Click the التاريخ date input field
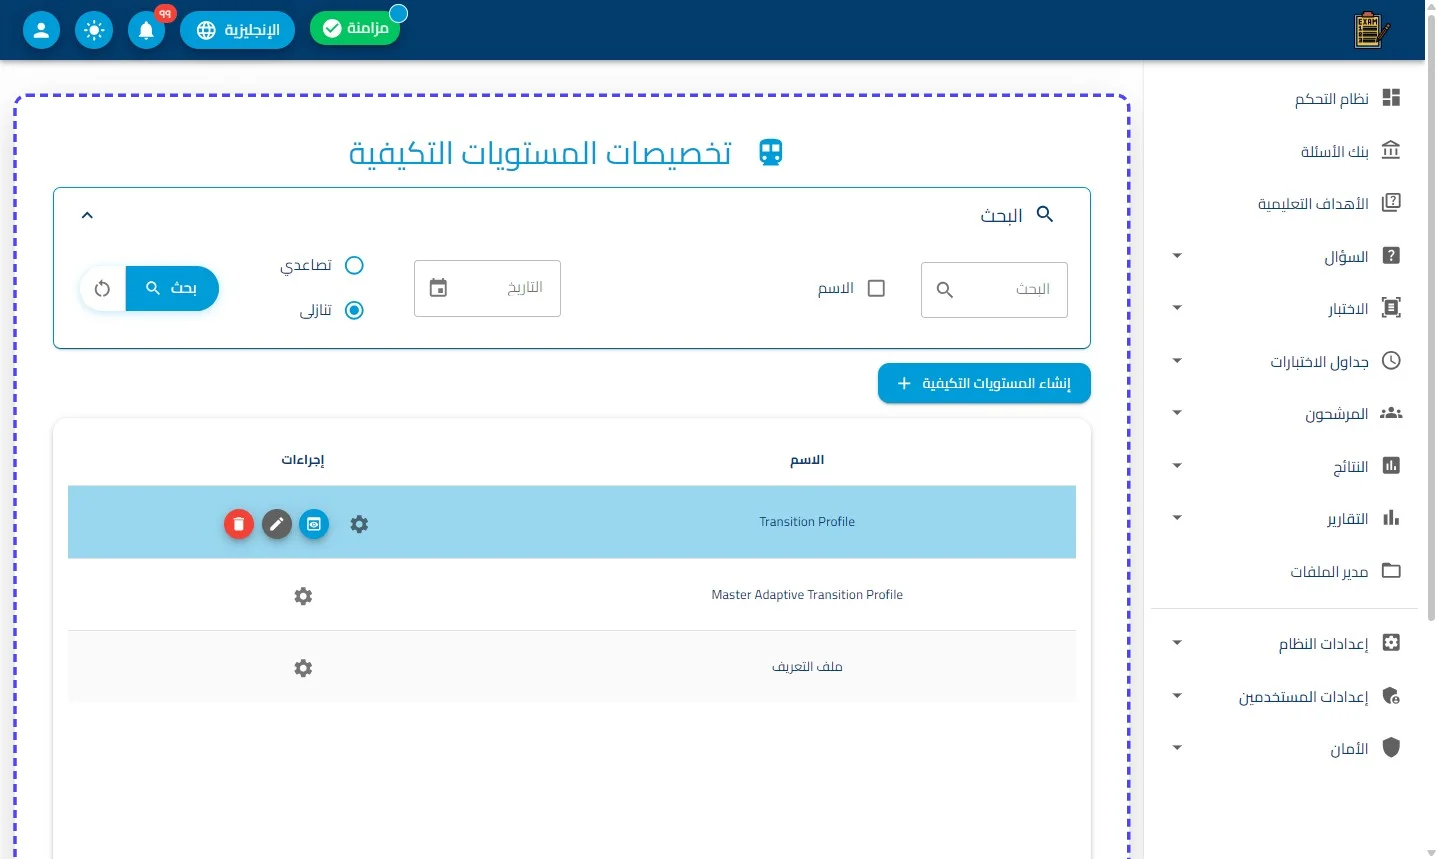 click(487, 288)
